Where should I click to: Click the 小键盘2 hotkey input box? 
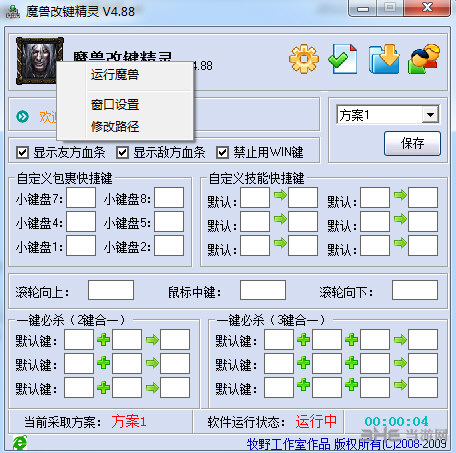click(169, 246)
